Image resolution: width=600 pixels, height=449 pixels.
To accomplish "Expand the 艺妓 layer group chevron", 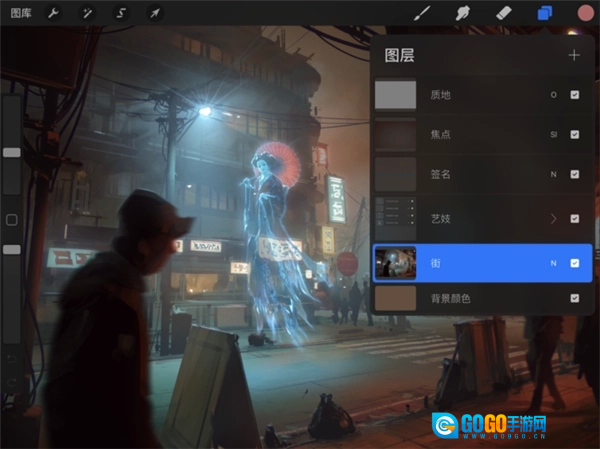I will click(x=553, y=218).
